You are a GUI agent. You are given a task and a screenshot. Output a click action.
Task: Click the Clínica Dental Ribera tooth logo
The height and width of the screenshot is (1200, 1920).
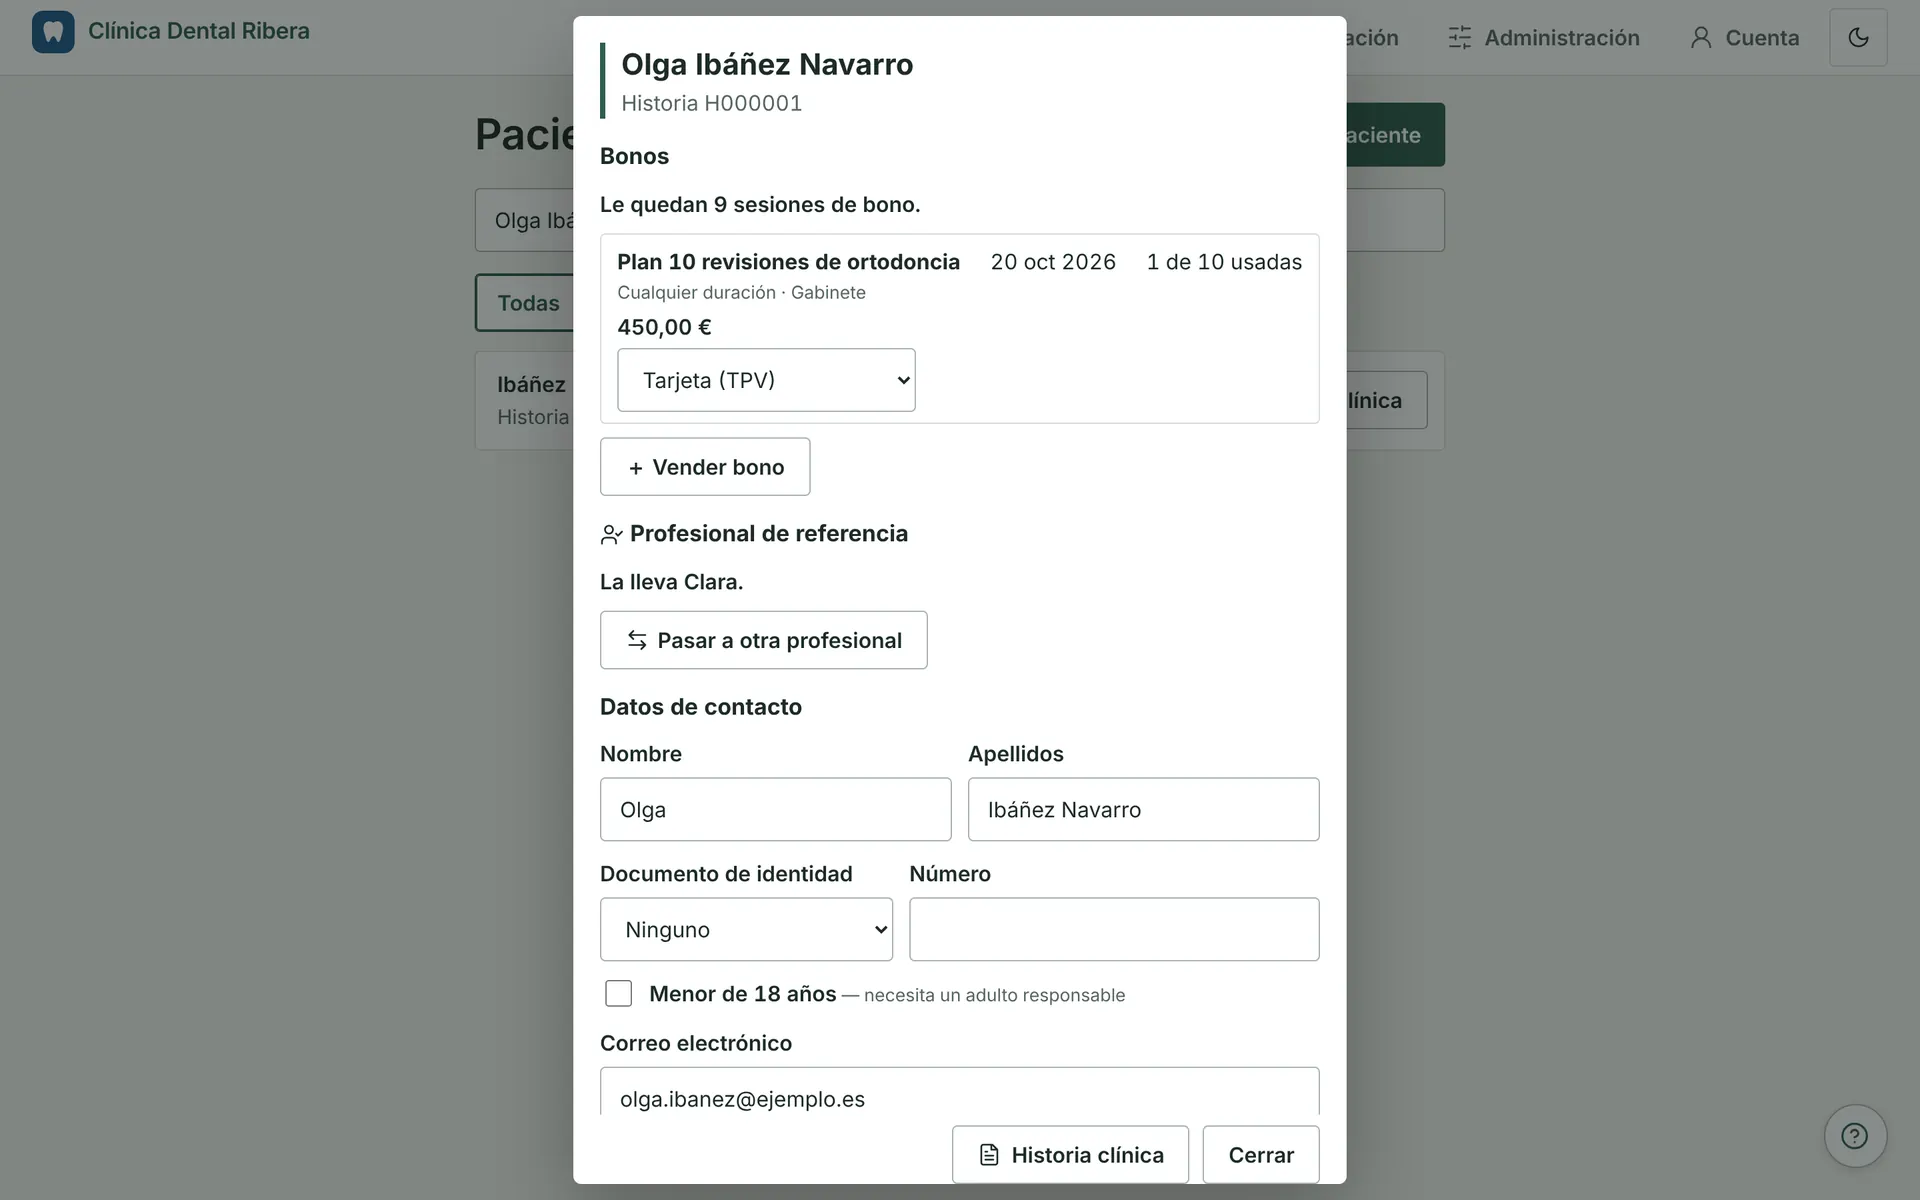coord(53,32)
